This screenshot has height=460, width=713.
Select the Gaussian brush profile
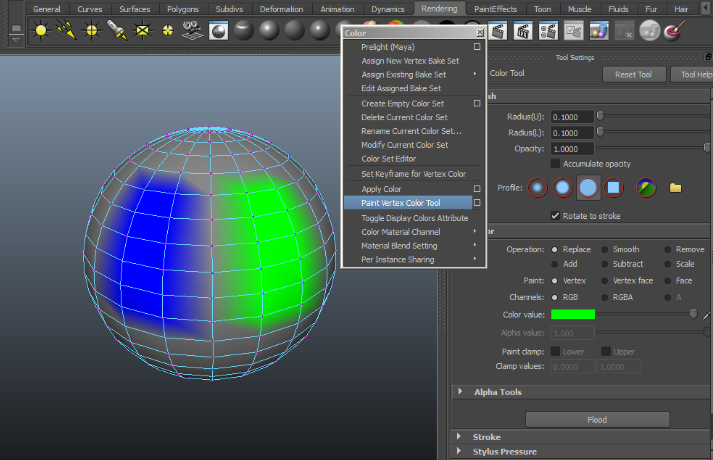538,187
